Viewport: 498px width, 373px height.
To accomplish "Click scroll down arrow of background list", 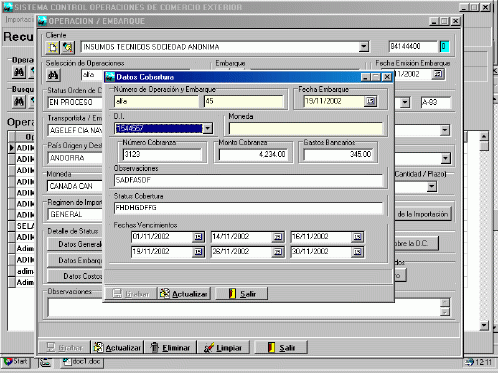I will (x=484, y=325).
